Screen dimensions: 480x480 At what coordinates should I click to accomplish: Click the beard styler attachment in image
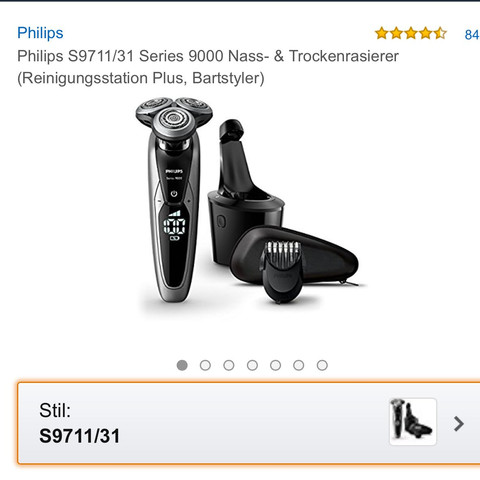282,272
